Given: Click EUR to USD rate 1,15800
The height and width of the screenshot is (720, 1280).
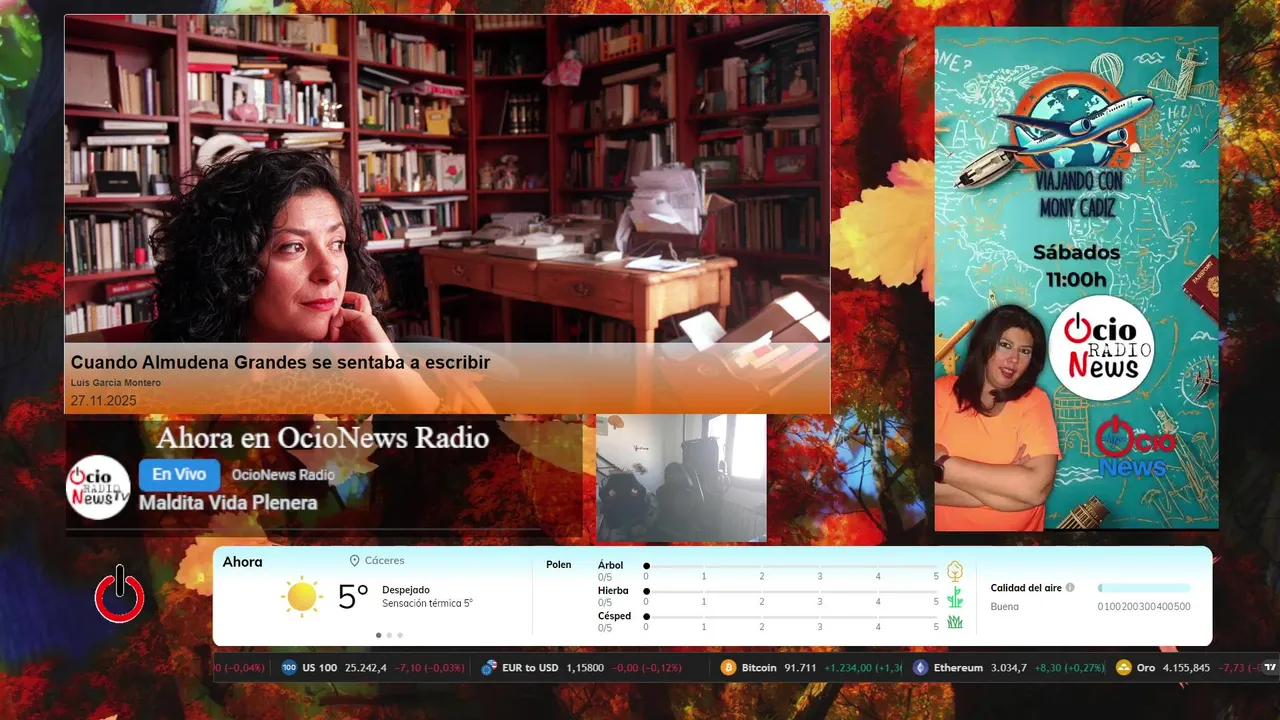Looking at the screenshot, I should (x=585, y=668).
